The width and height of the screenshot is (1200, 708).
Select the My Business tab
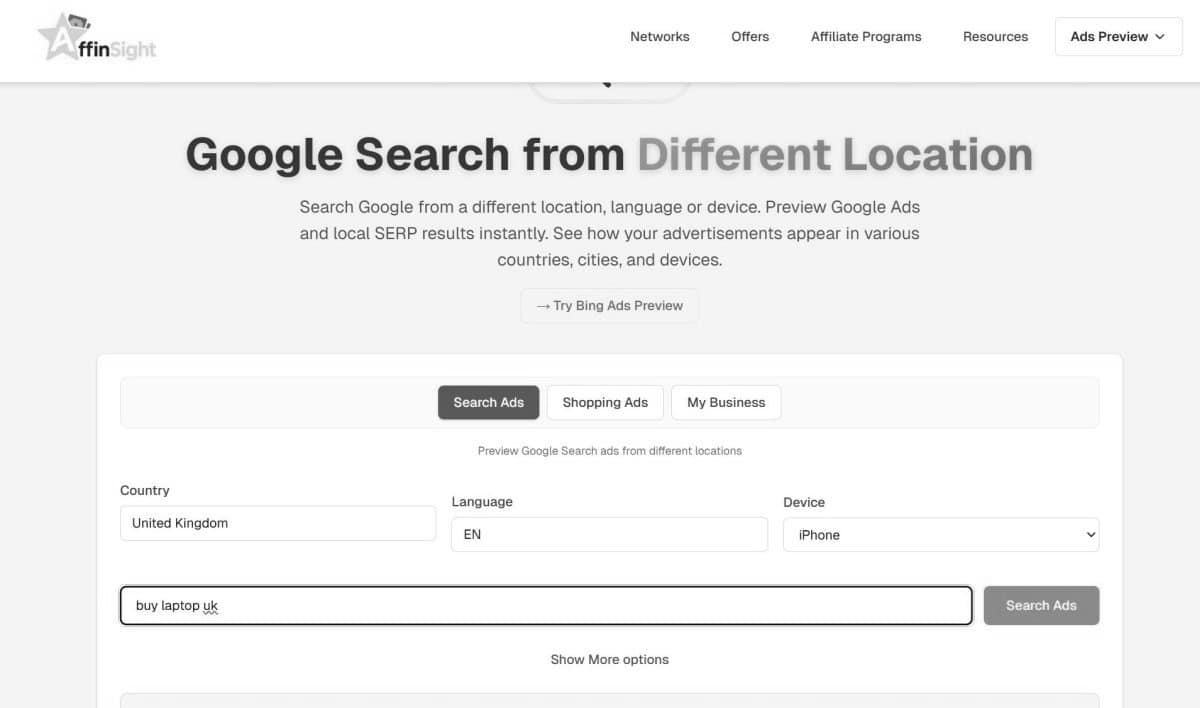[x=726, y=402]
